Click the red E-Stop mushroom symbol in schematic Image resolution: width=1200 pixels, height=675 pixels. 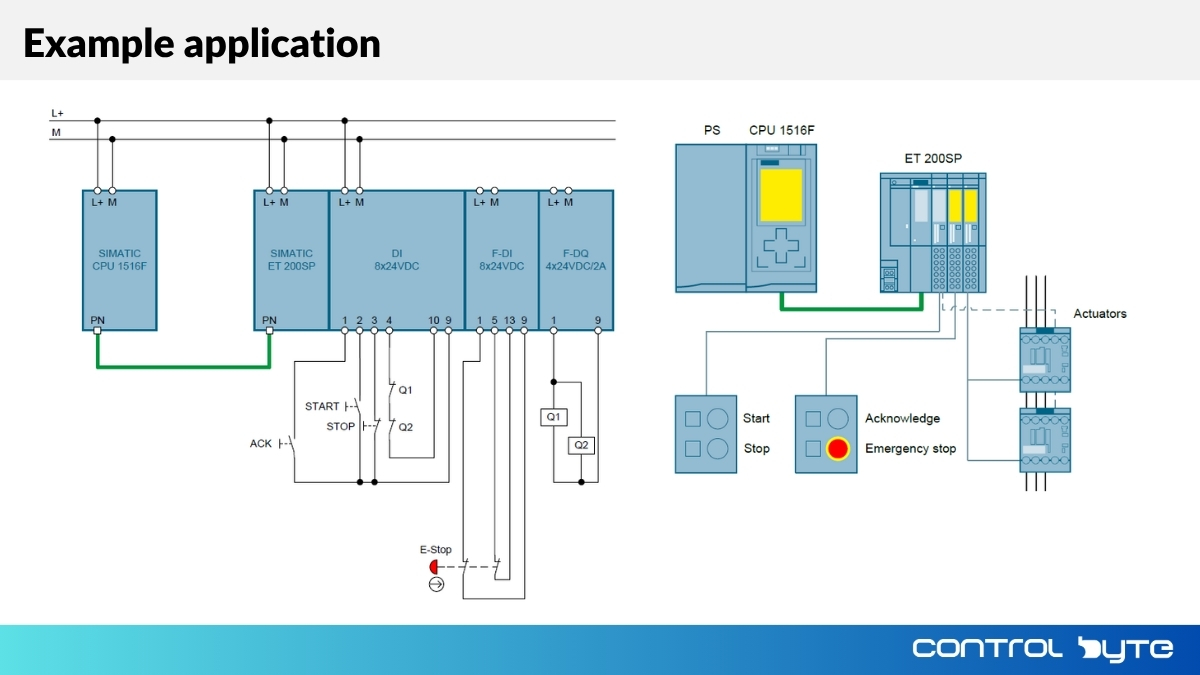pos(434,566)
